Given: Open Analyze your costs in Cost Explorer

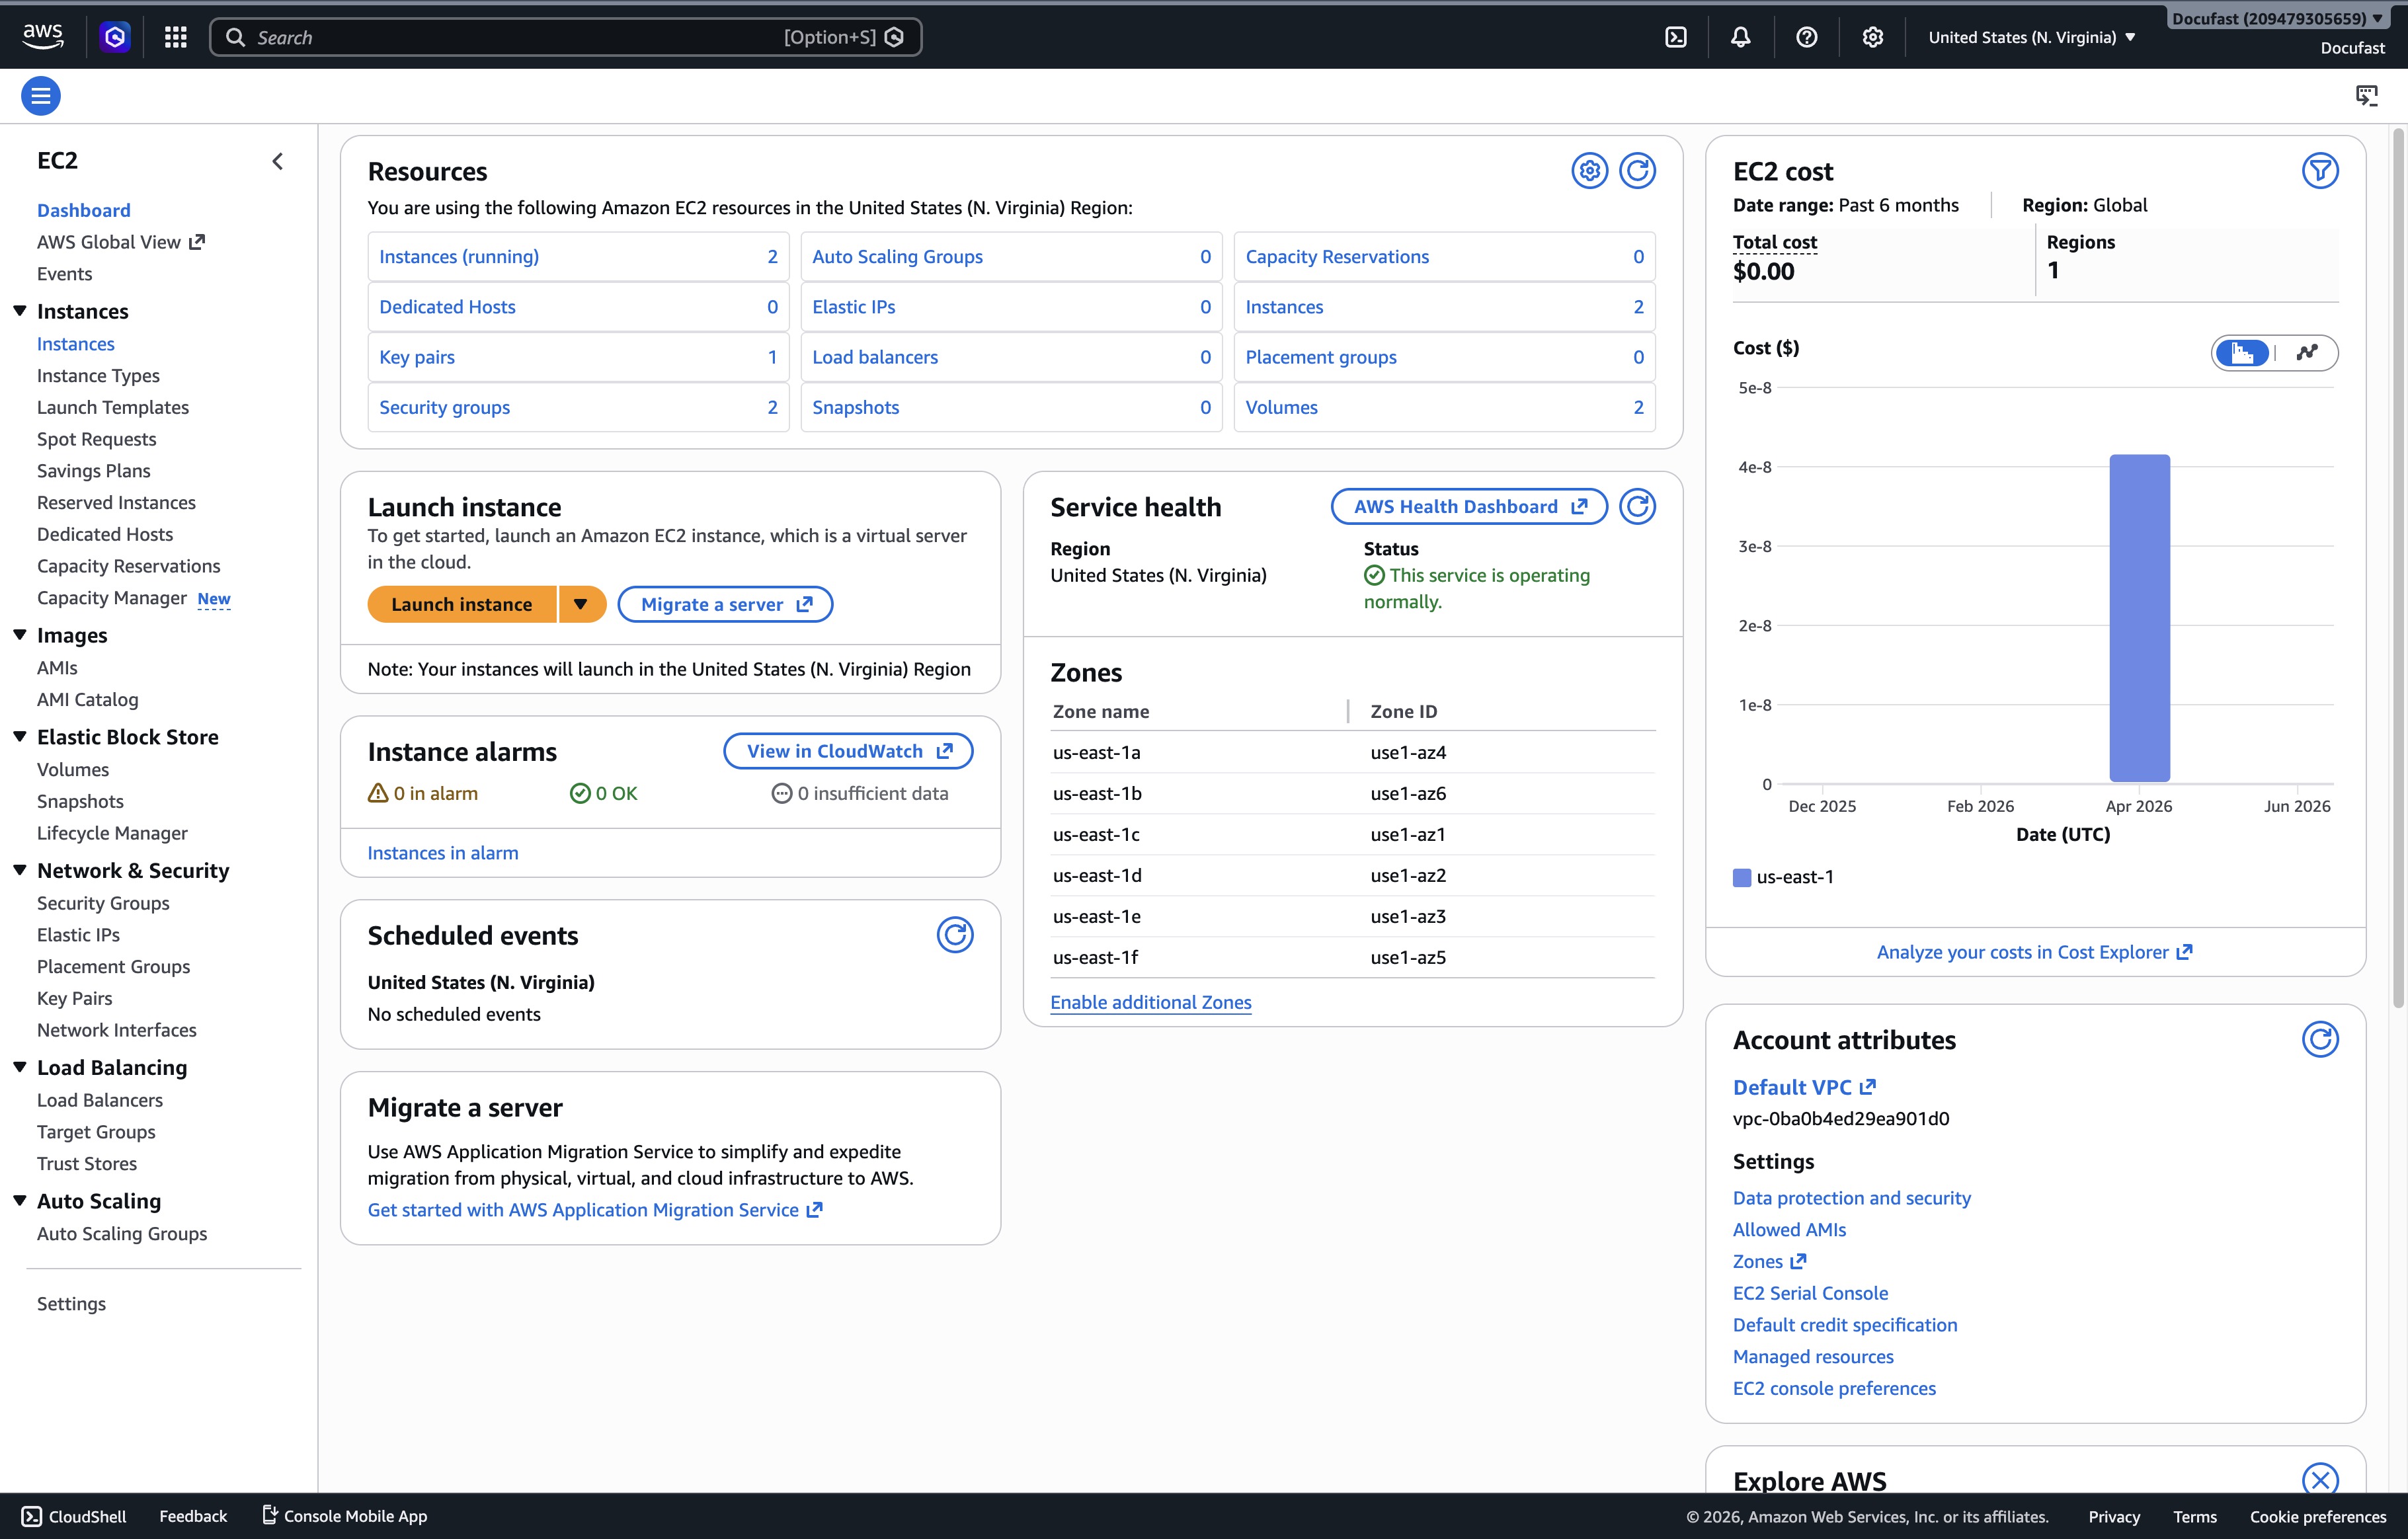Looking at the screenshot, I should click(2034, 952).
